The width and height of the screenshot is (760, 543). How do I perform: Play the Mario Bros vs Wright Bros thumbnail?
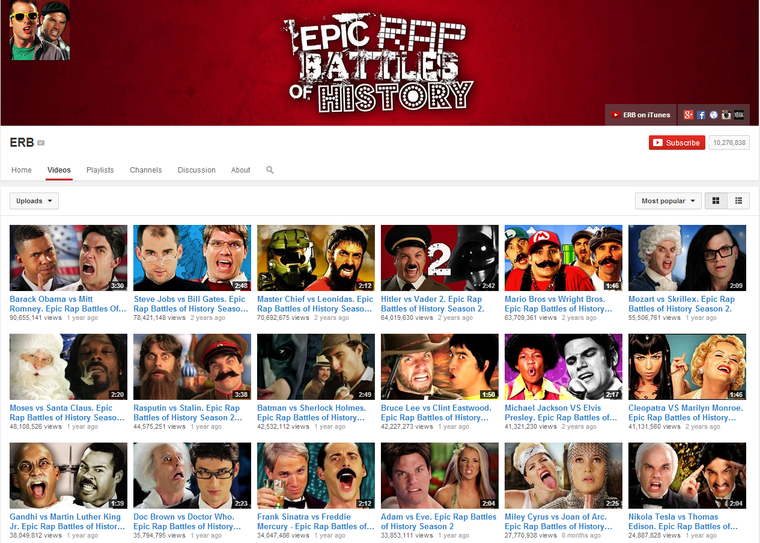[x=563, y=258]
